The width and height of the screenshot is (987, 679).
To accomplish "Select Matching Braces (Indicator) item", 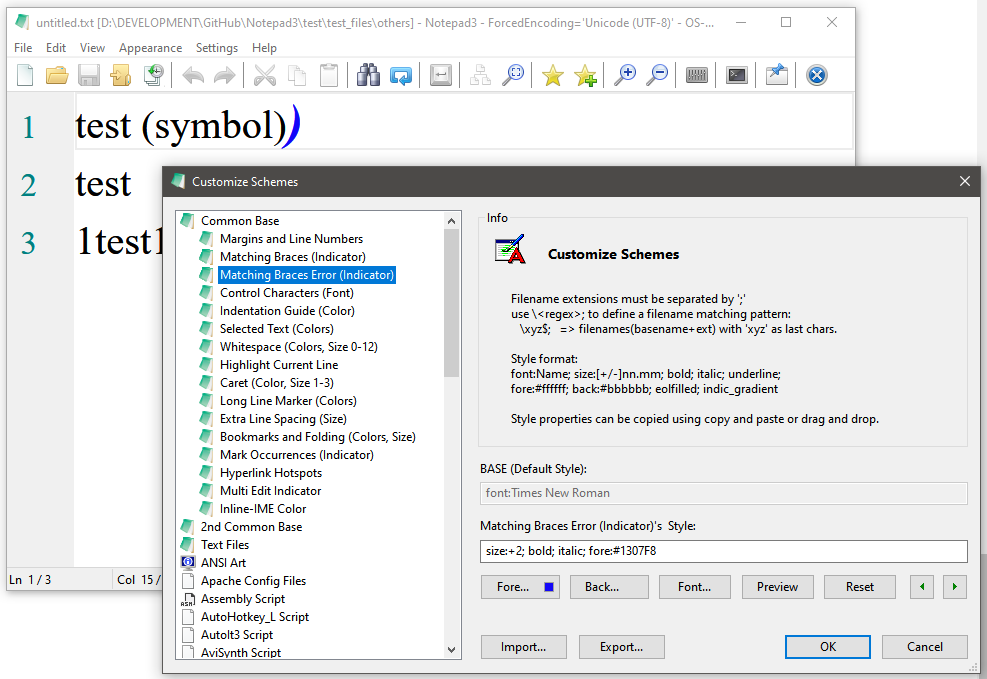I will coord(293,257).
